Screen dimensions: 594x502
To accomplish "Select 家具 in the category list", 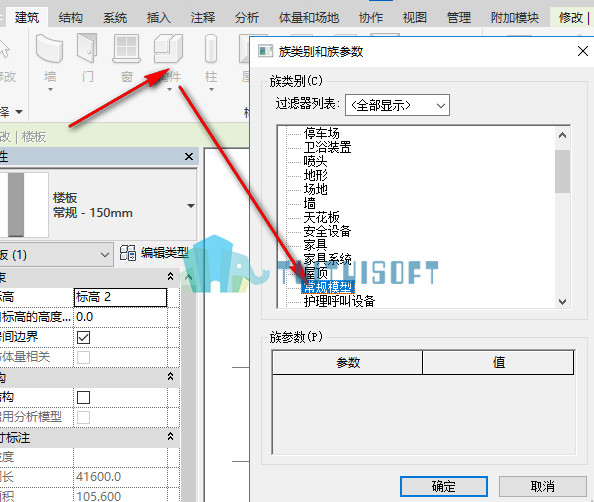I will pyautogui.click(x=315, y=245).
